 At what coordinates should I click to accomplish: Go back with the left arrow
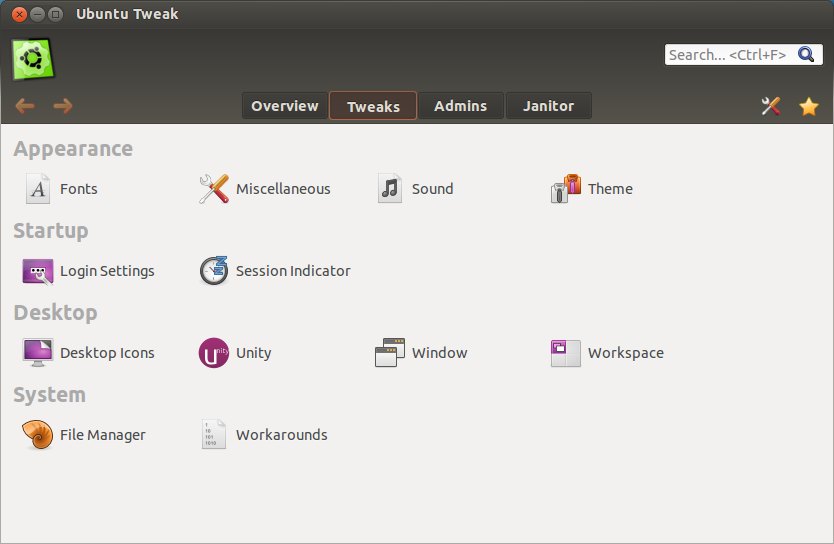click(x=25, y=106)
